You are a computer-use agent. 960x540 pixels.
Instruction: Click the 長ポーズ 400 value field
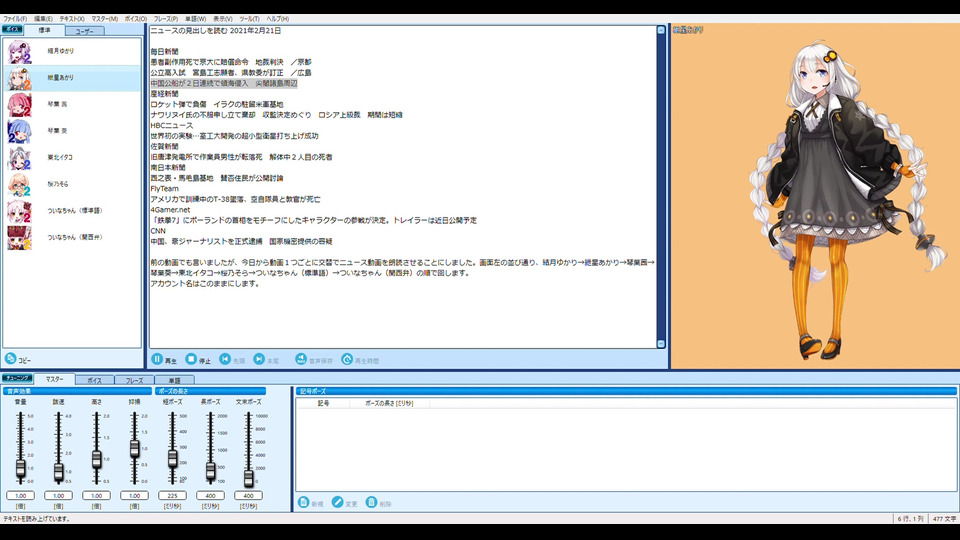tap(210, 495)
